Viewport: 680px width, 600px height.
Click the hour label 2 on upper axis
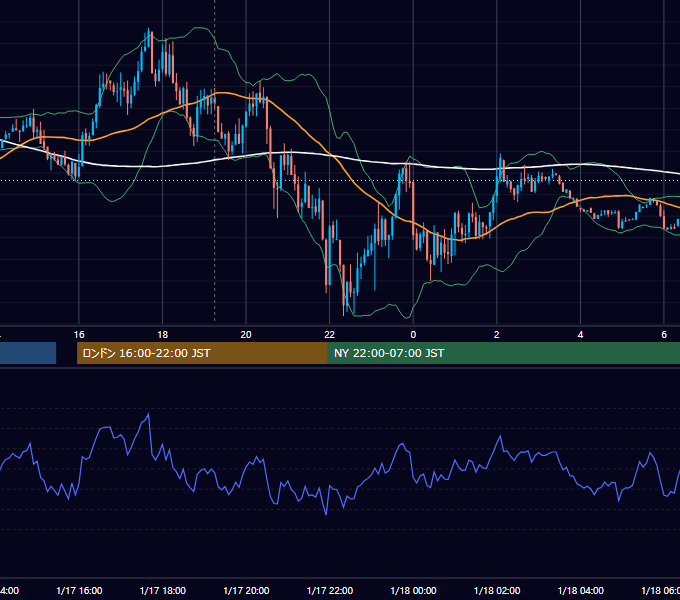(497, 335)
